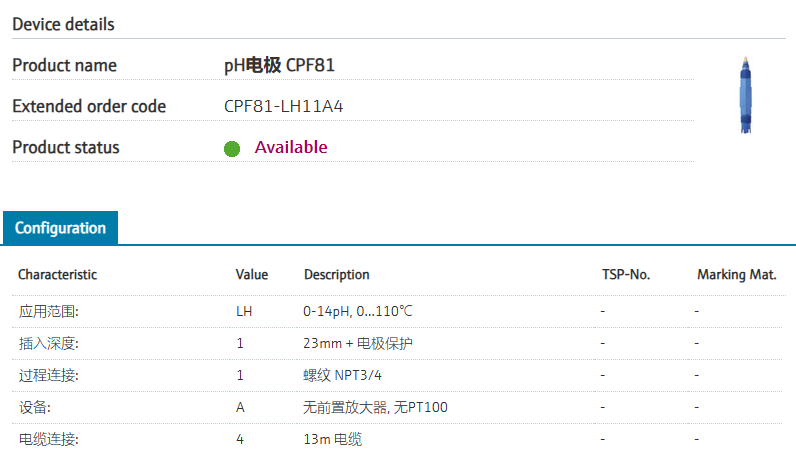Select the 应用范围 row label
This screenshot has height=467, width=796.
(x=49, y=311)
